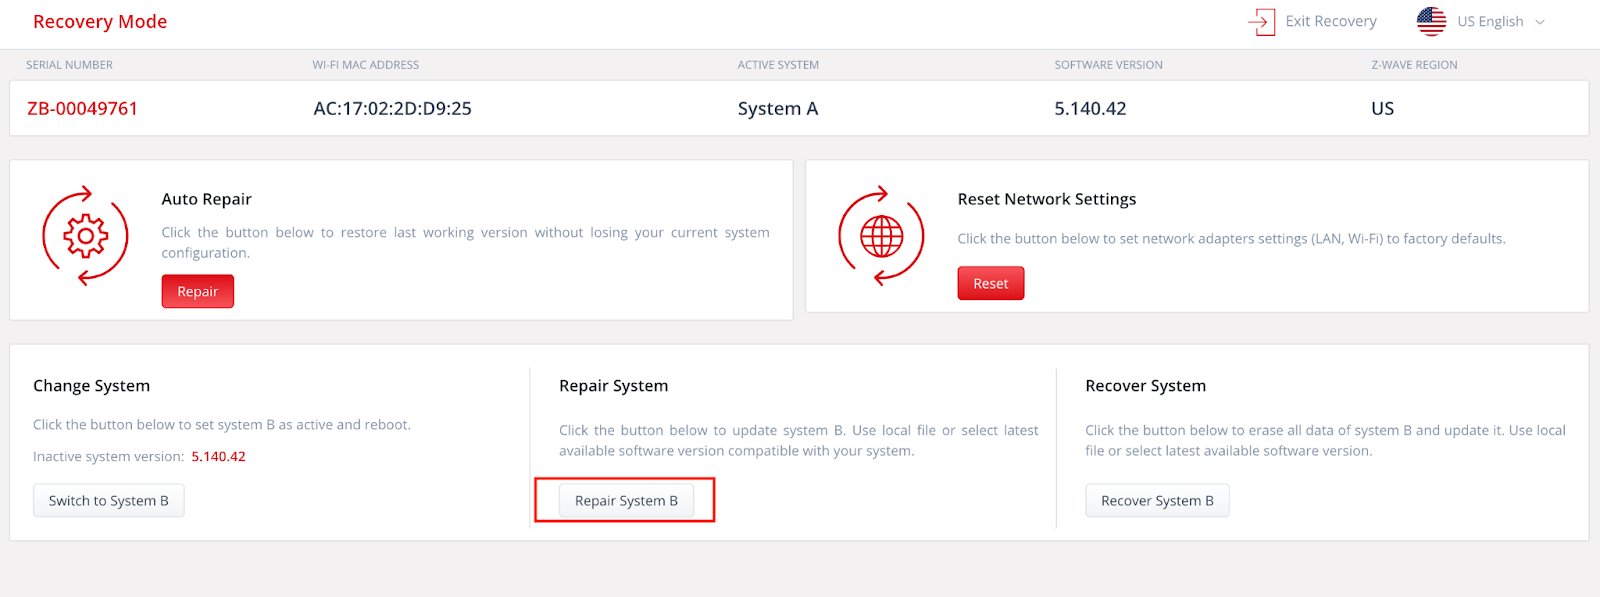
Task: Click description 'set system B as active and reboot'
Action: 222,424
